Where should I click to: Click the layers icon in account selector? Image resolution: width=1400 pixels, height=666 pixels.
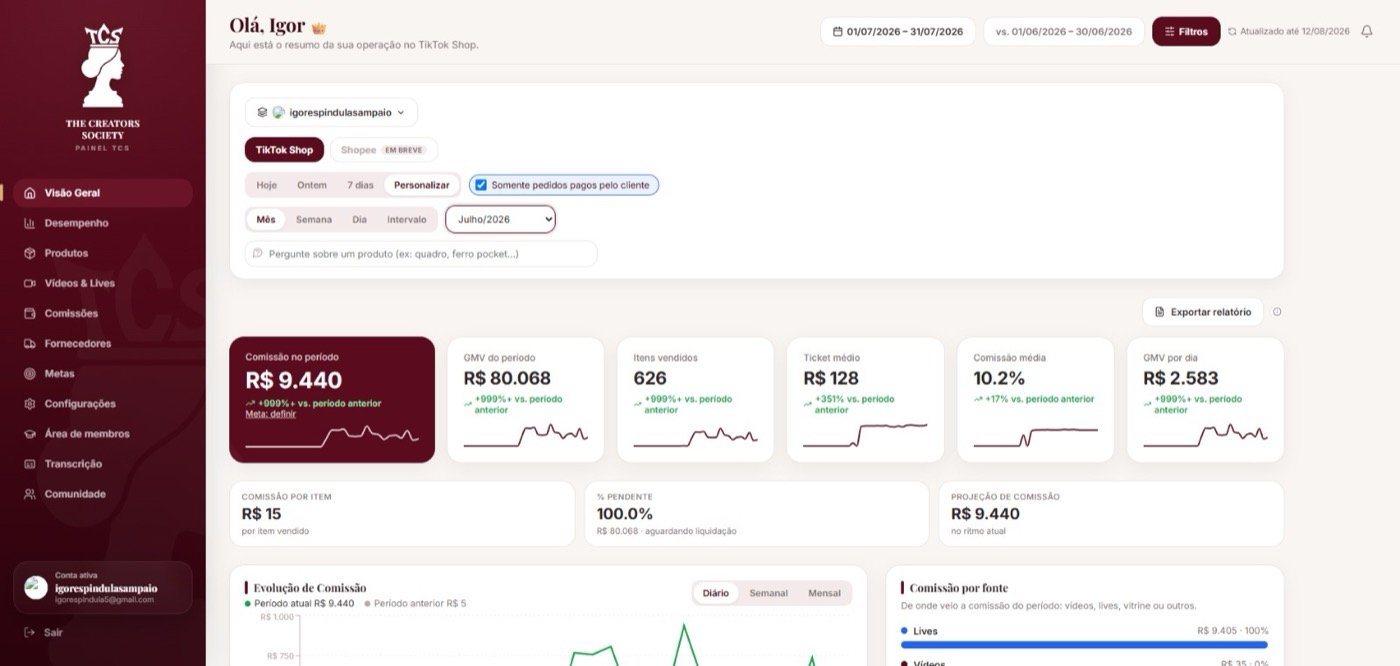pyautogui.click(x=262, y=113)
